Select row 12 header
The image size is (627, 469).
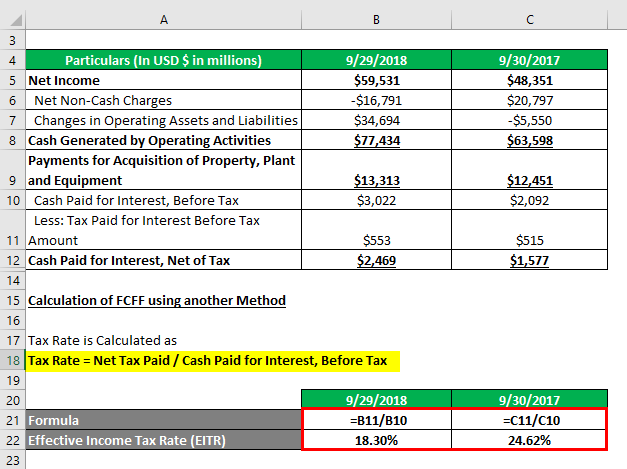12,260
